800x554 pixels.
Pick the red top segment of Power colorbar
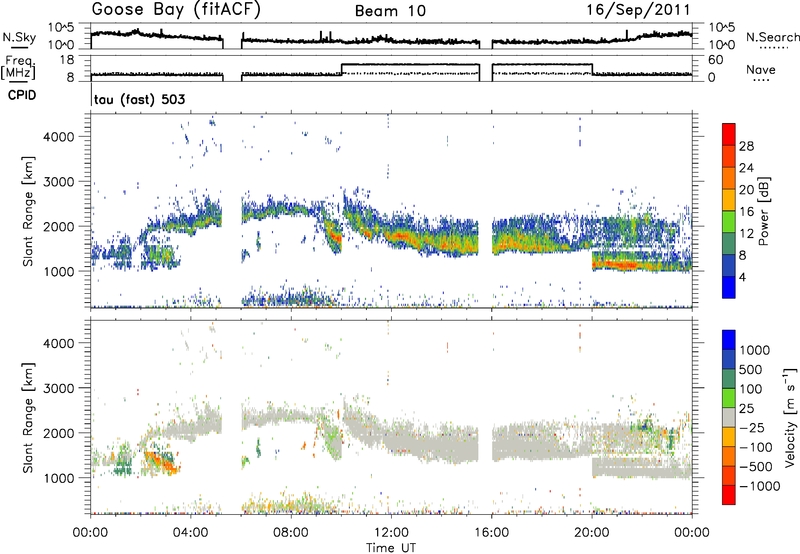point(729,134)
